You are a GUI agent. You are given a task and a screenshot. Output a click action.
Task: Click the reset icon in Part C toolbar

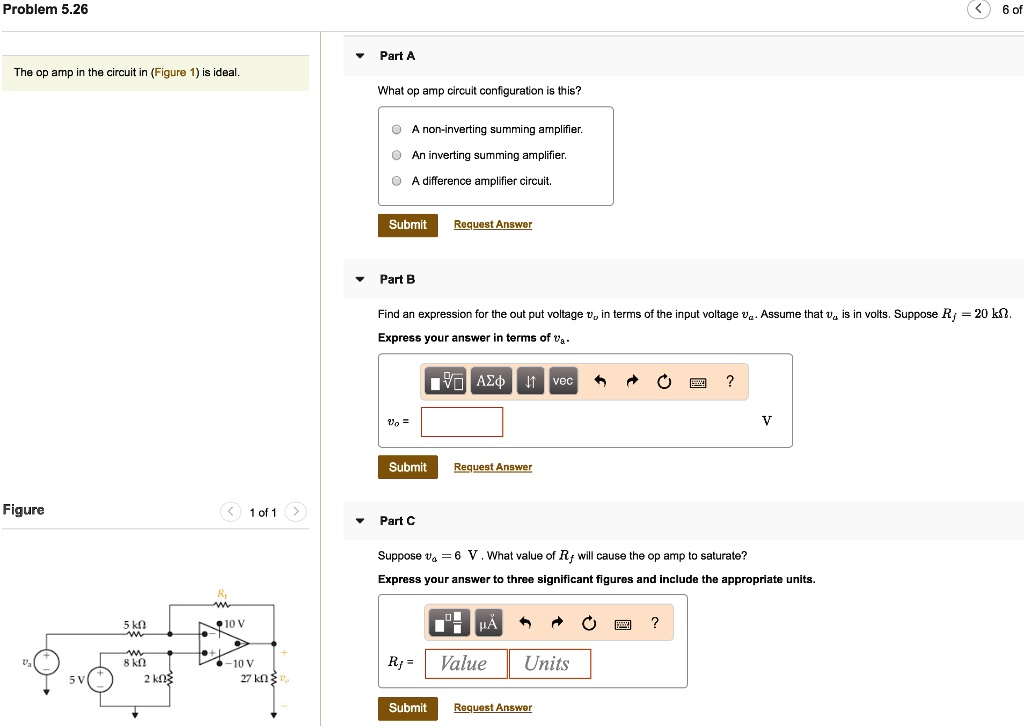point(588,622)
